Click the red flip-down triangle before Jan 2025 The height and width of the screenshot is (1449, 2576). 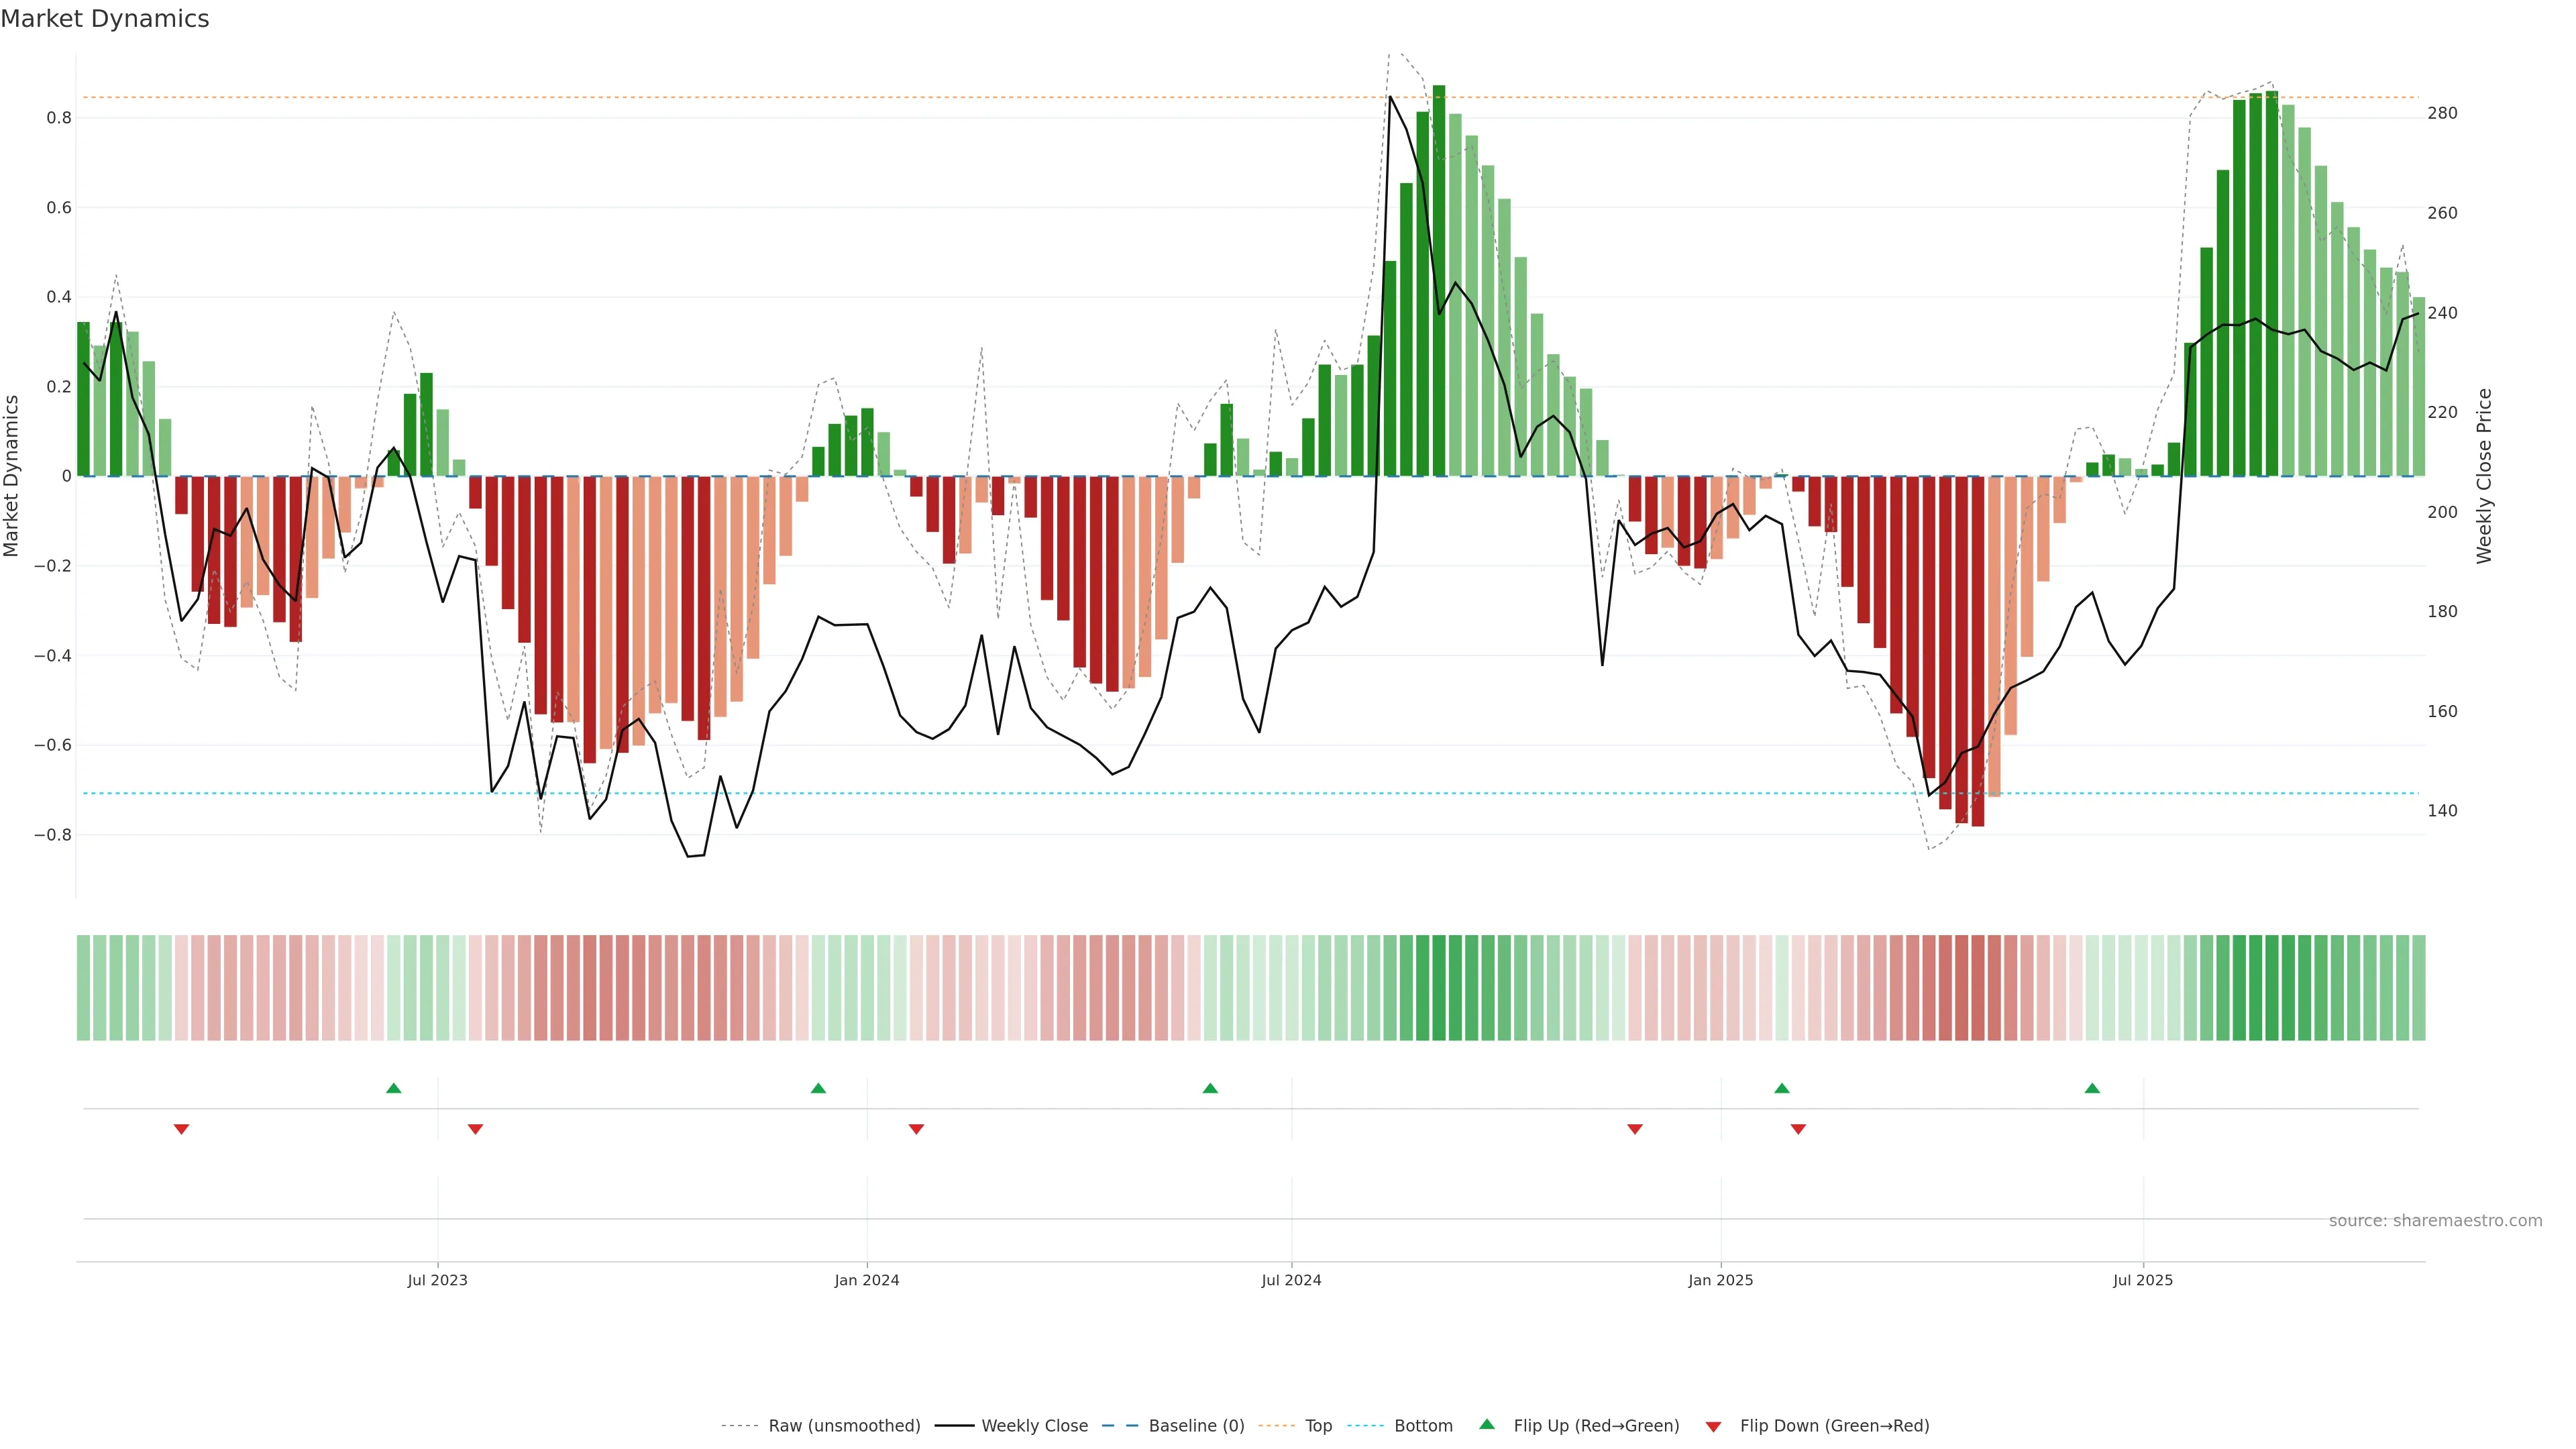[1635, 1129]
